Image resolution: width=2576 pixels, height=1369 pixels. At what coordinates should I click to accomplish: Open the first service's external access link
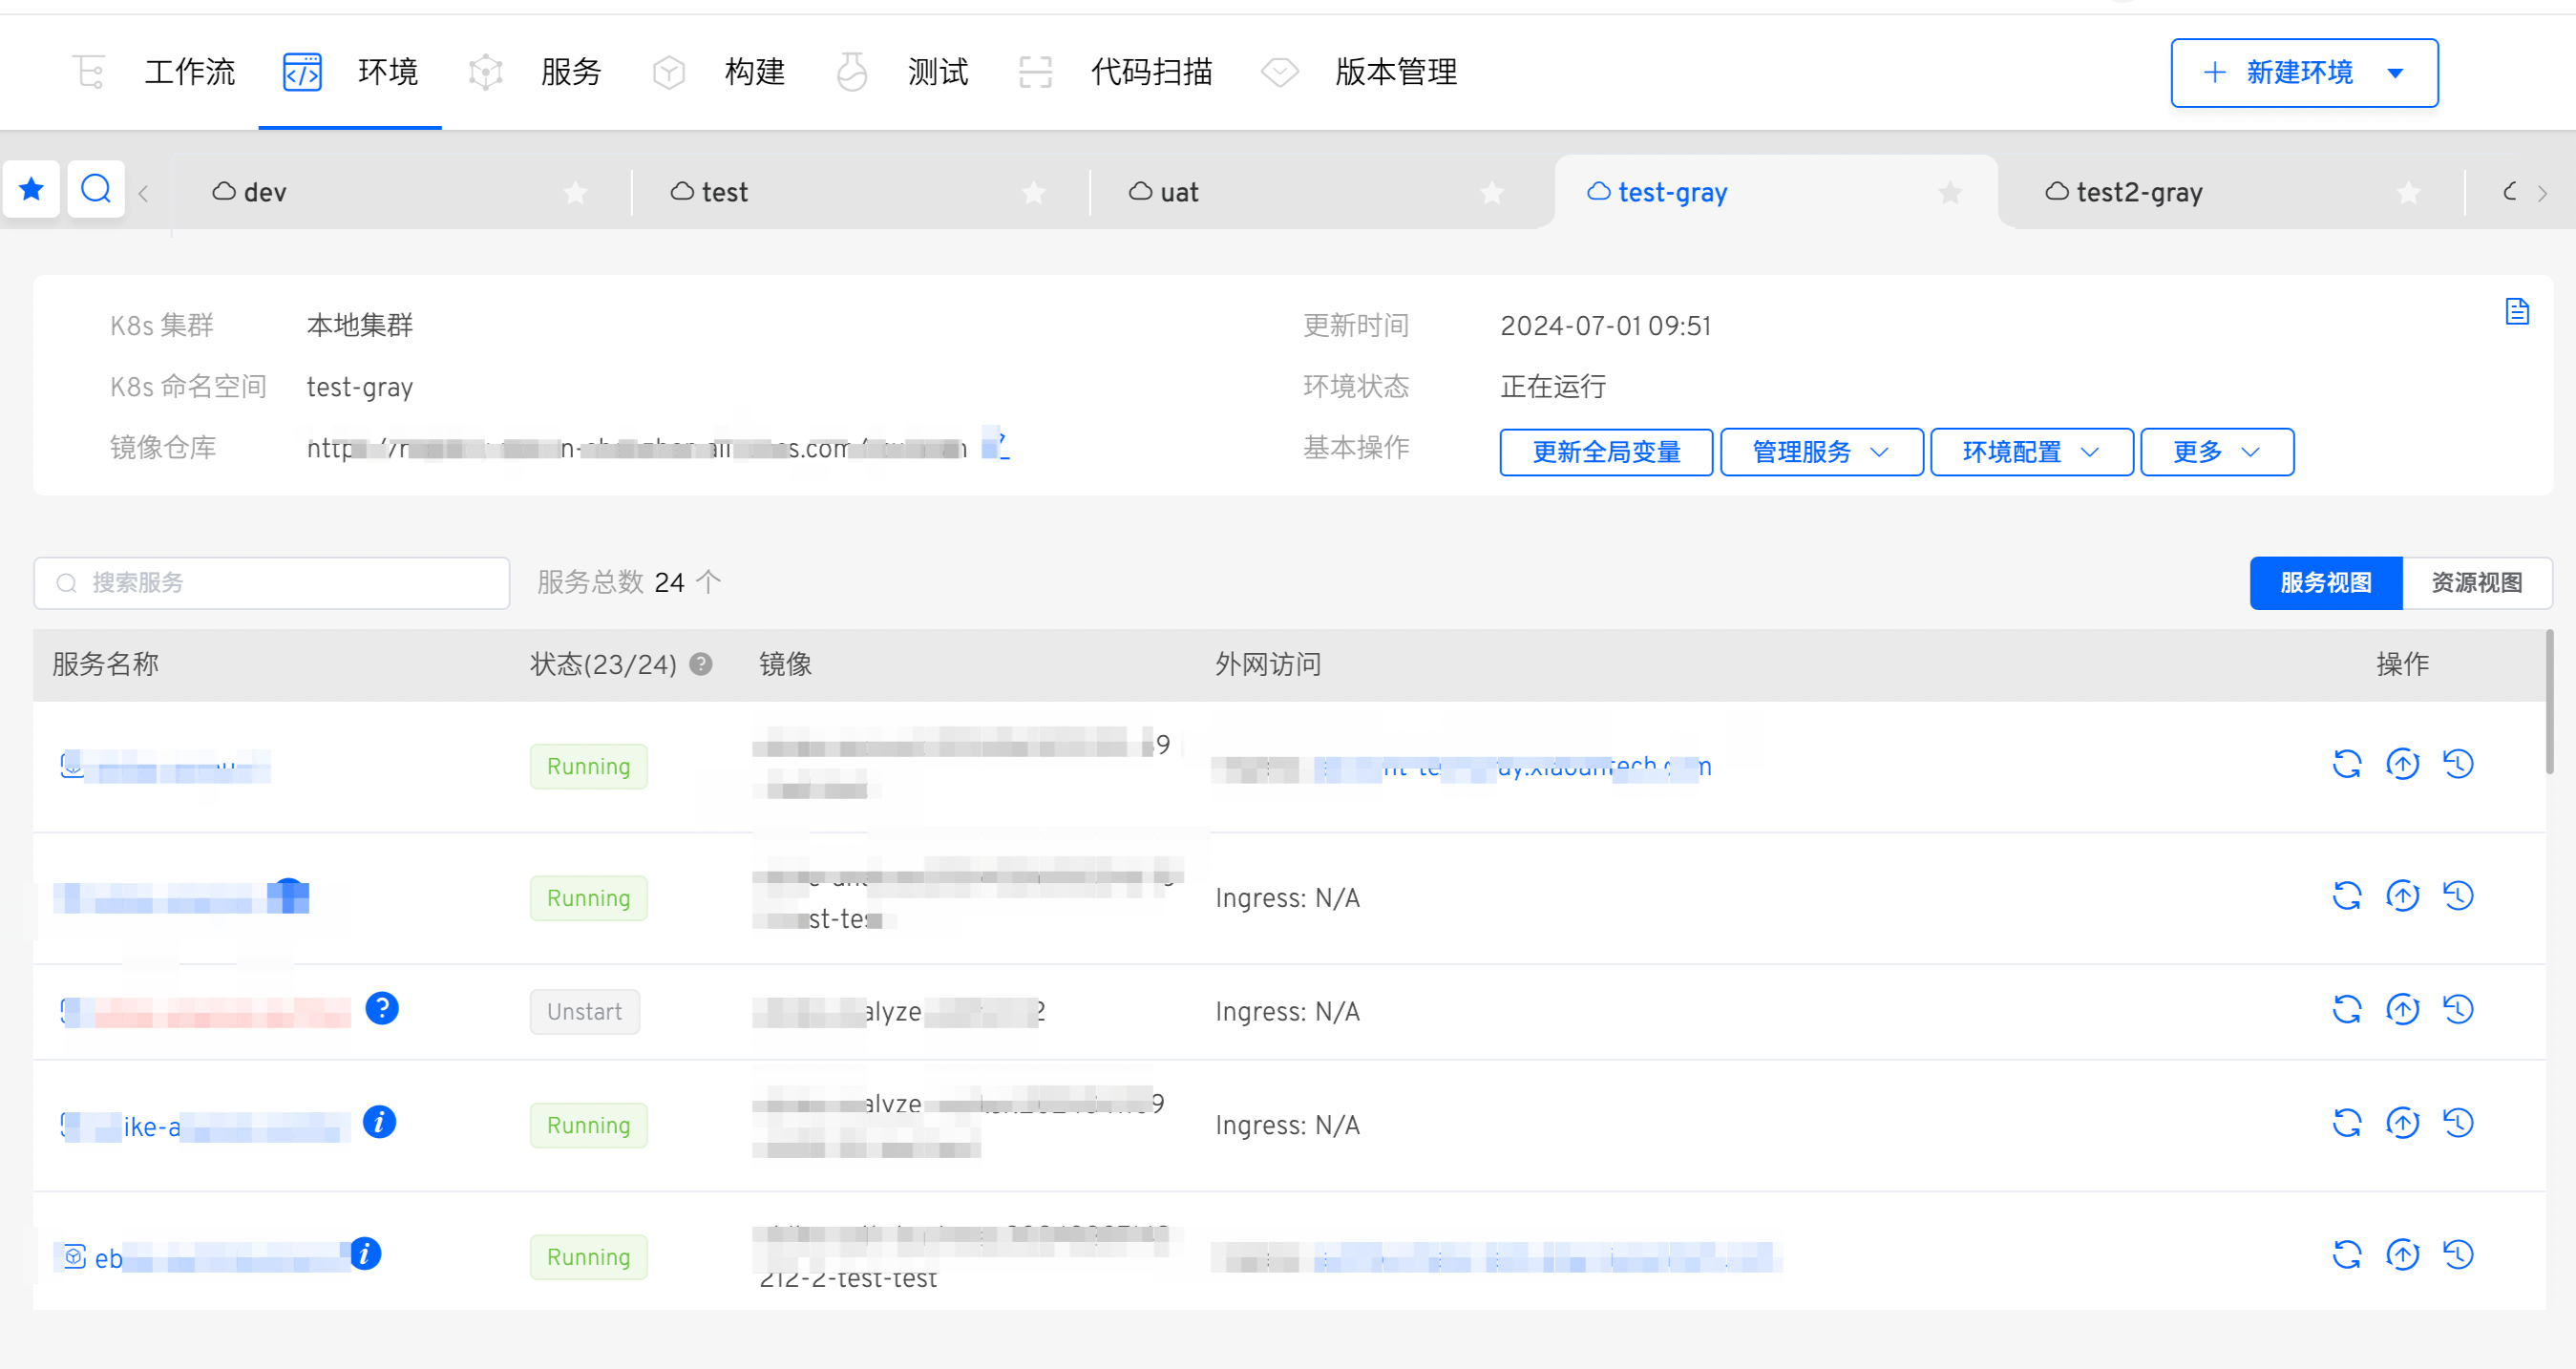point(1512,767)
